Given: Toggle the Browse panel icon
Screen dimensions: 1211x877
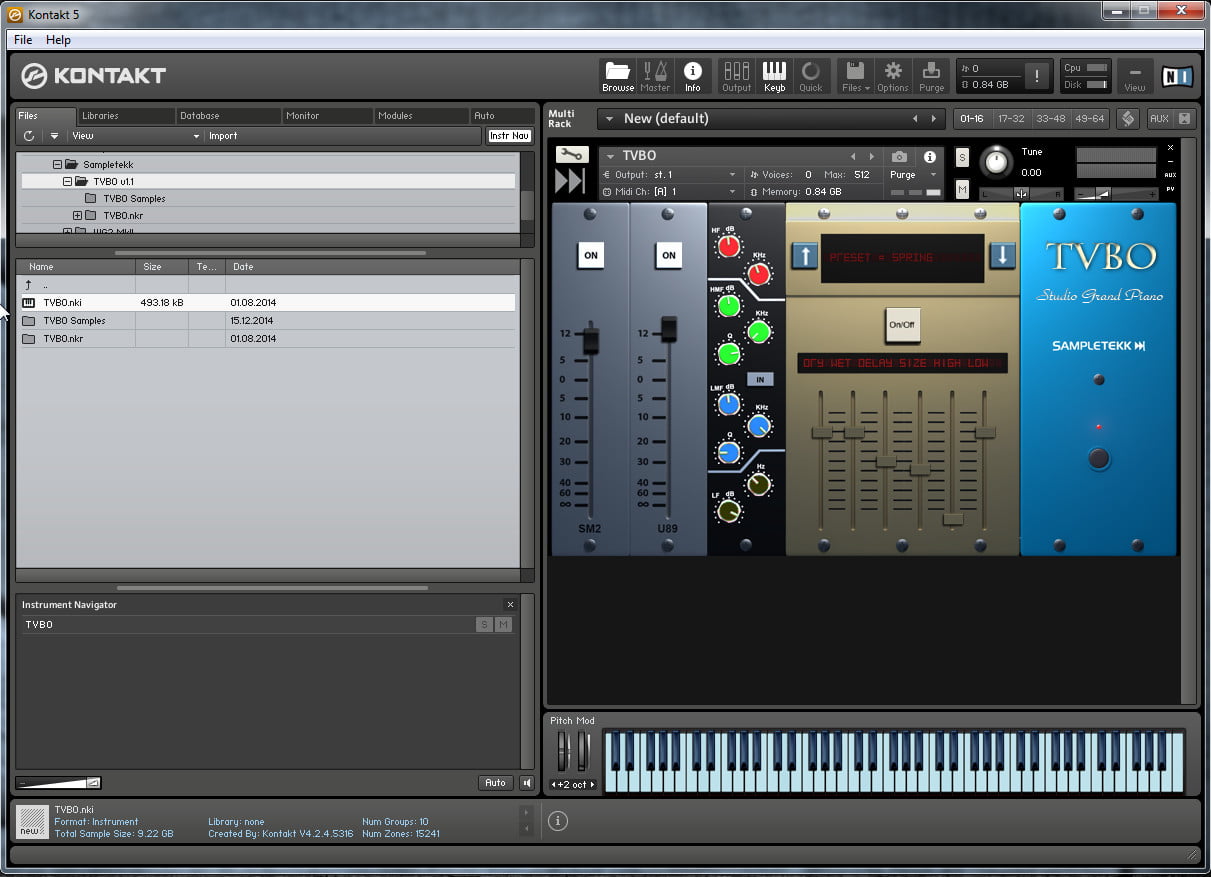Looking at the screenshot, I should pyautogui.click(x=618, y=76).
